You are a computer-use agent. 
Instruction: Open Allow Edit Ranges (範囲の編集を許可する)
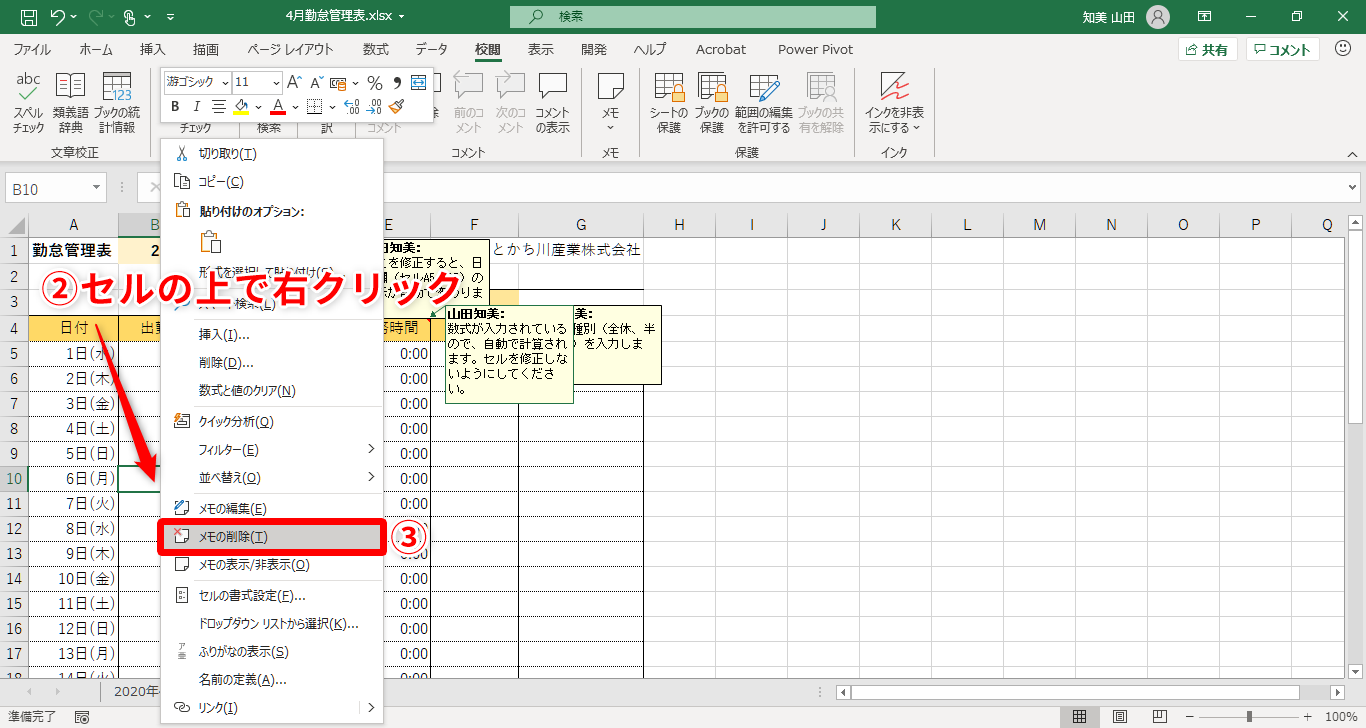(764, 105)
